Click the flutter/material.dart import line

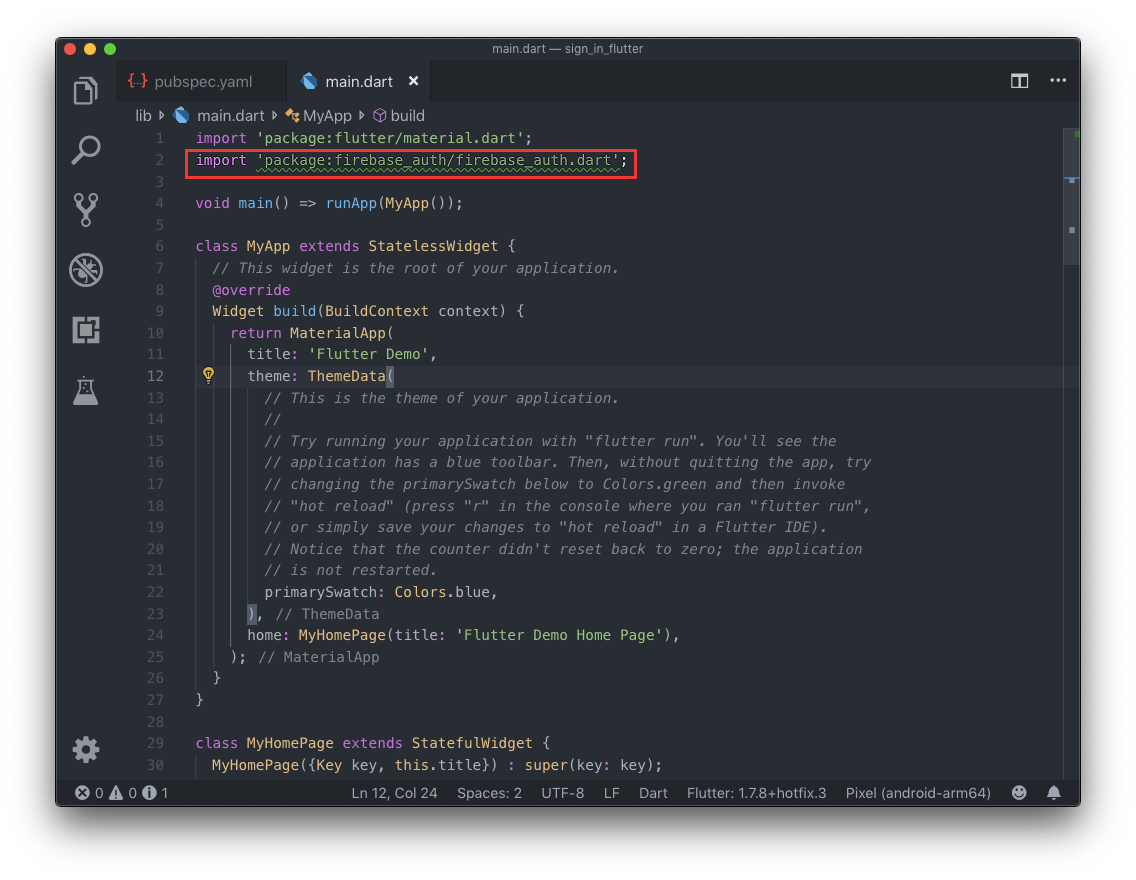click(364, 138)
